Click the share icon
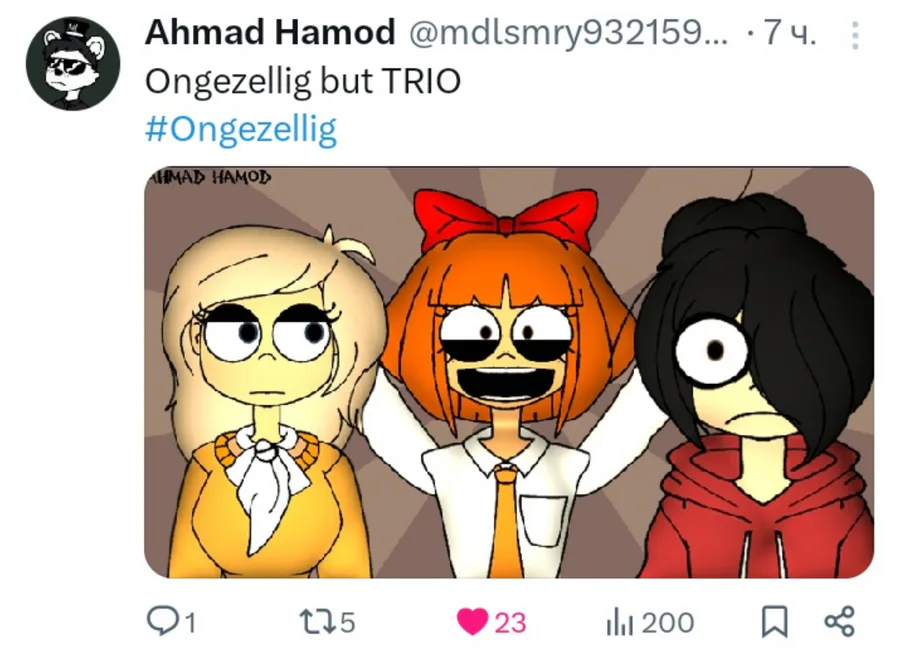Viewport: 900px width, 663px height. (839, 622)
